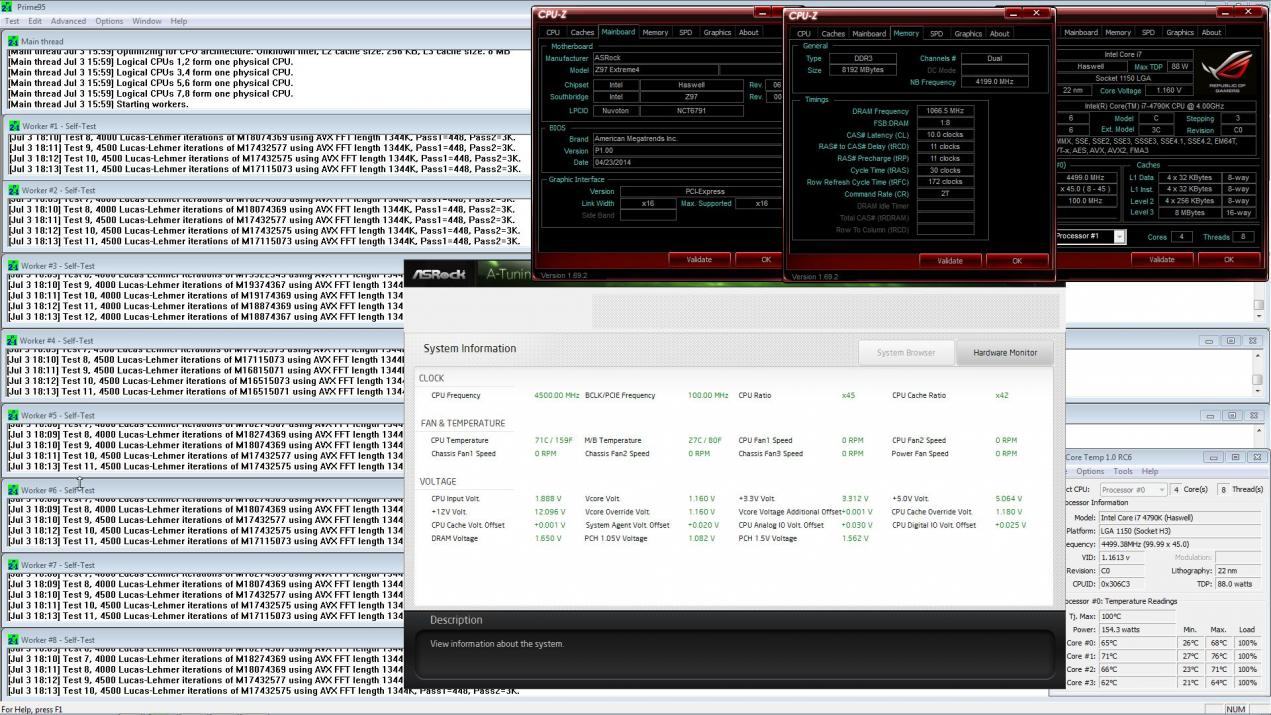Open the Help menu in Prime95
The height and width of the screenshot is (715, 1271).
pos(179,21)
